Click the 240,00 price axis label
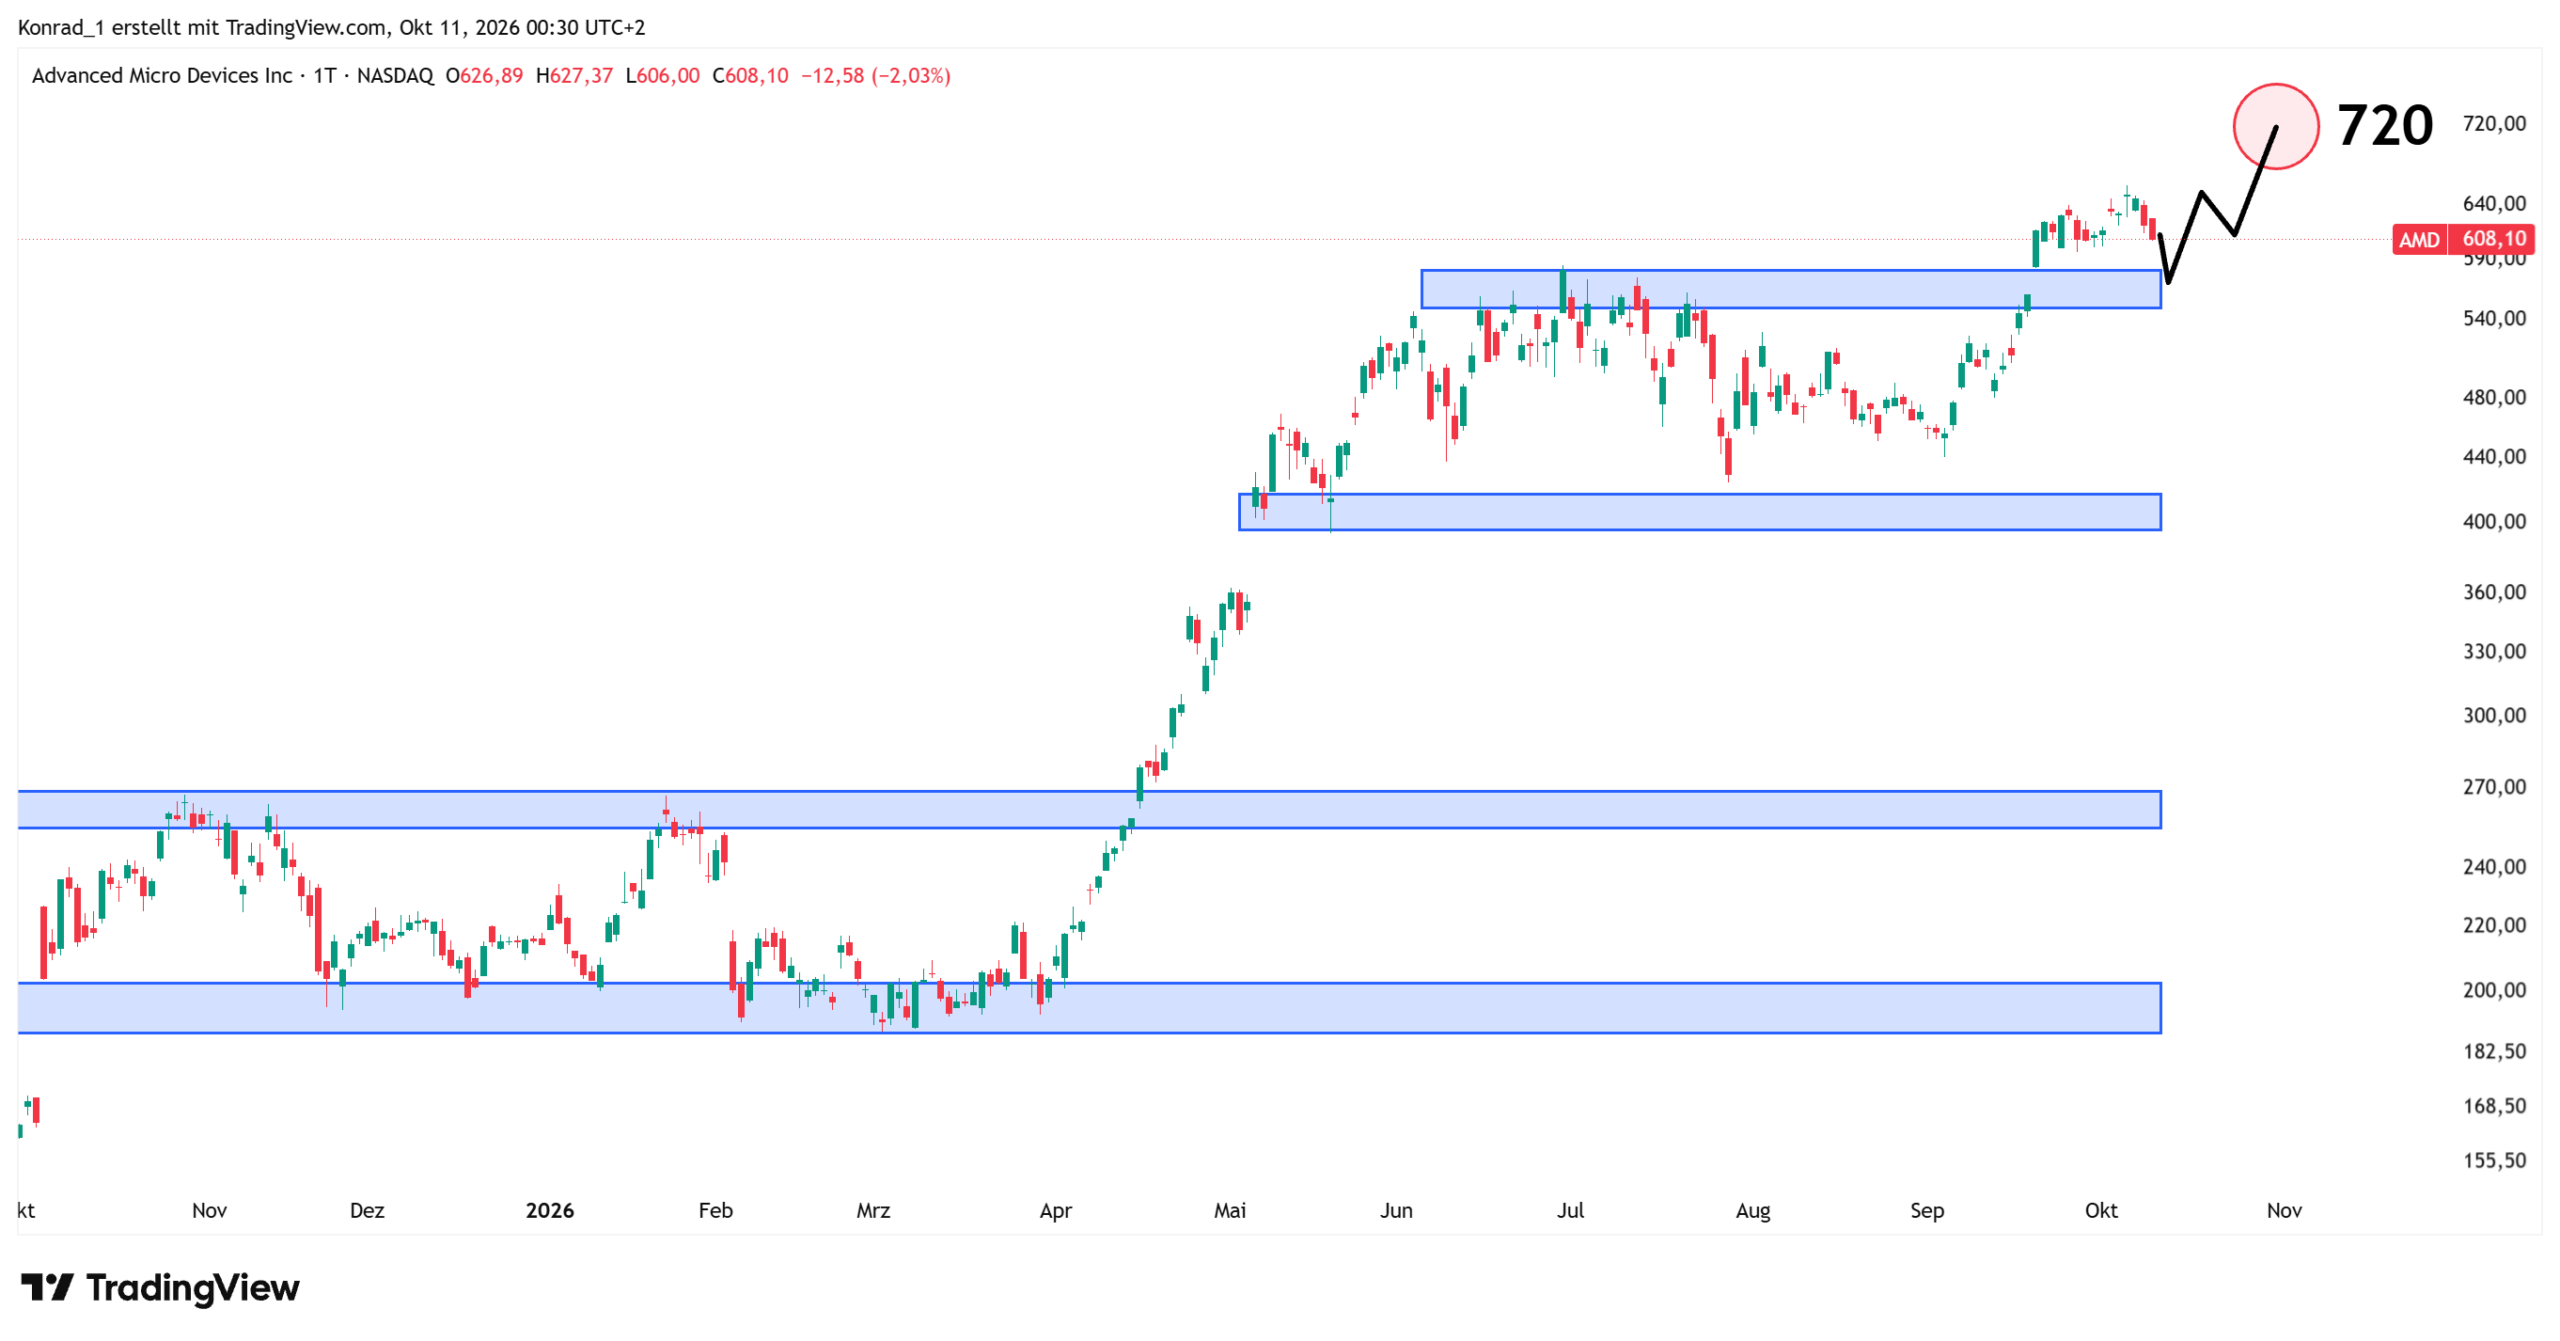This screenshot has width=2560, height=1341. (x=2494, y=867)
